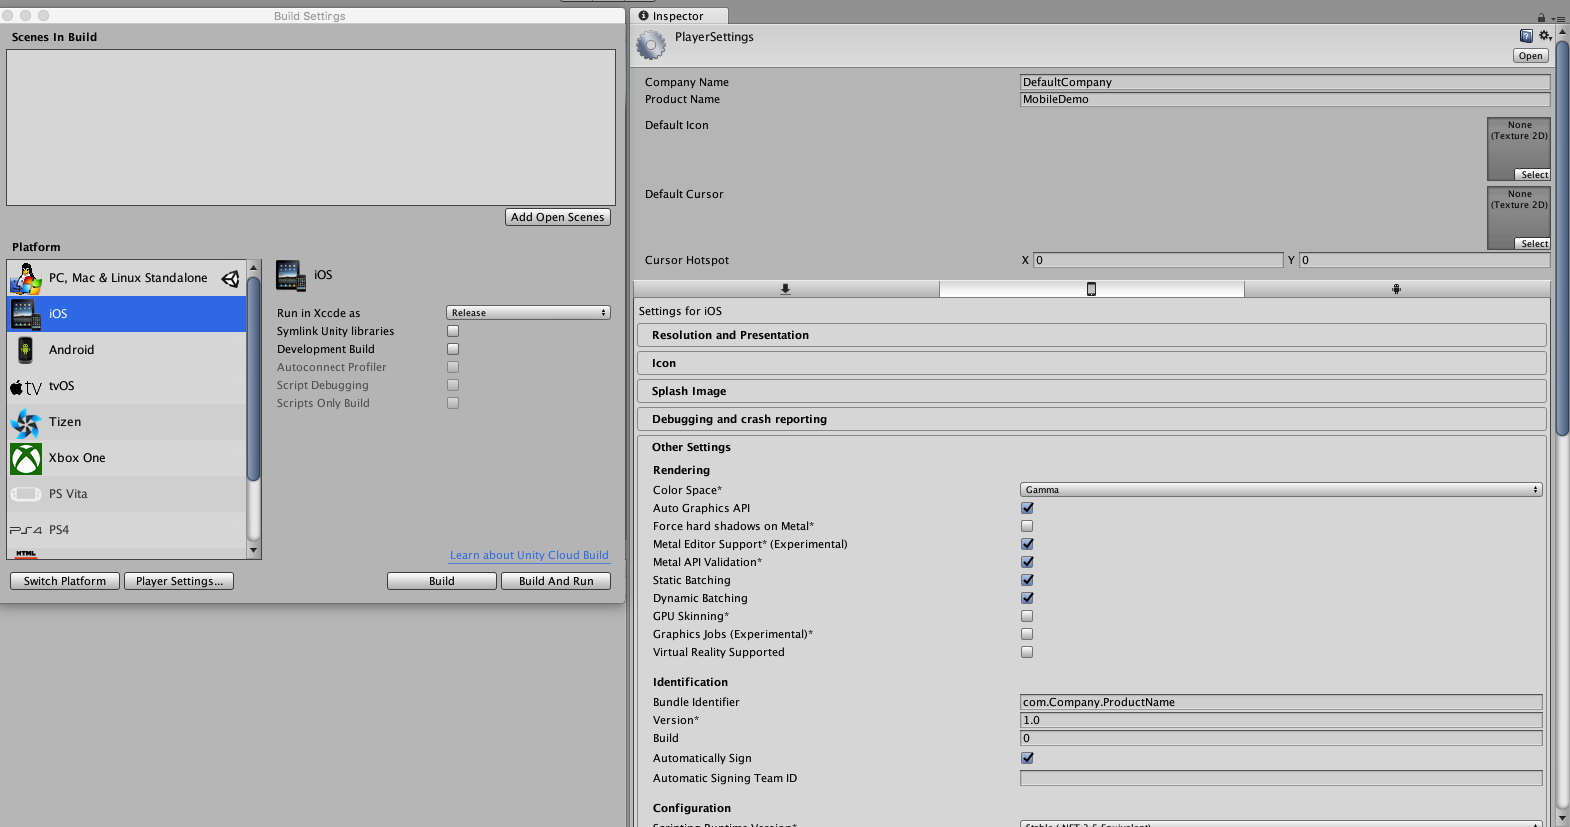Open the Color Space Gamma dropdown

[x=1281, y=490]
